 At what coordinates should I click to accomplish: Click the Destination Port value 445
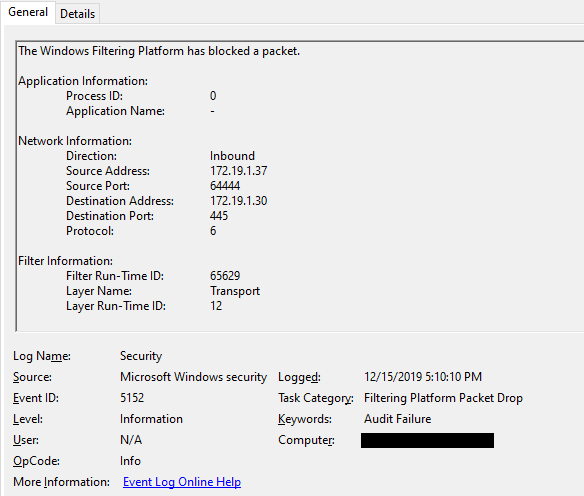pyautogui.click(x=219, y=216)
